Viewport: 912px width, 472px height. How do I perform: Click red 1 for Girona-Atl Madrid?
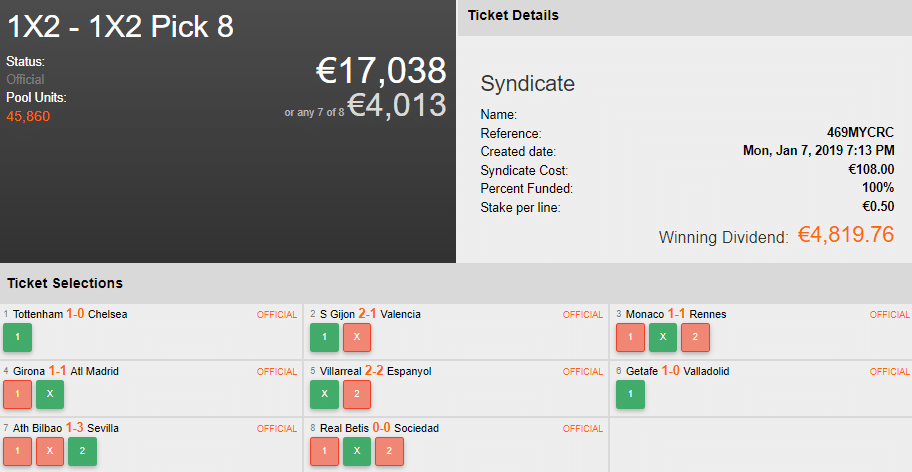[17, 394]
